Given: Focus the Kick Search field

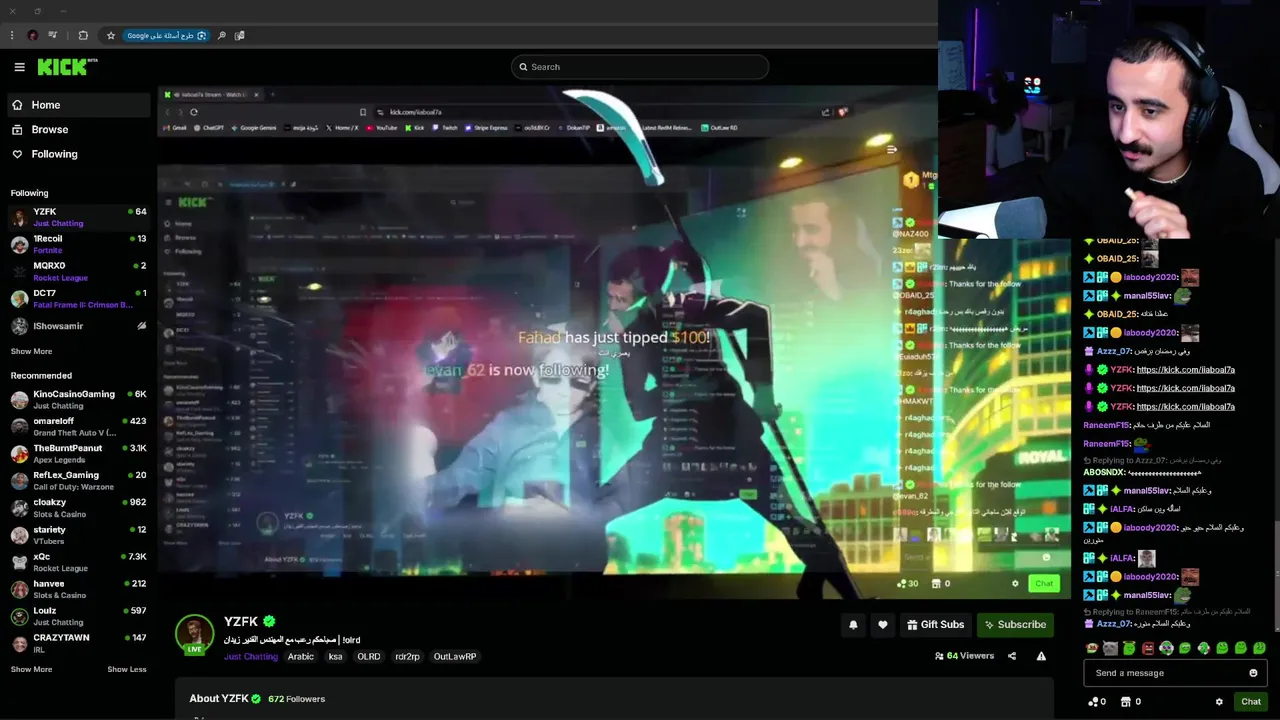Looking at the screenshot, I should click(640, 67).
